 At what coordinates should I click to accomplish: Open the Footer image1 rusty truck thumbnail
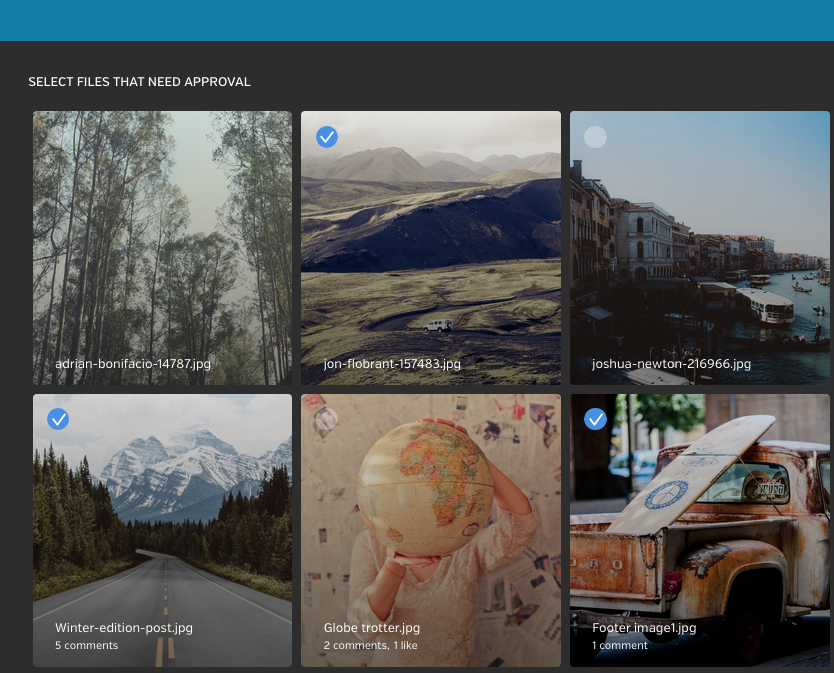point(699,530)
